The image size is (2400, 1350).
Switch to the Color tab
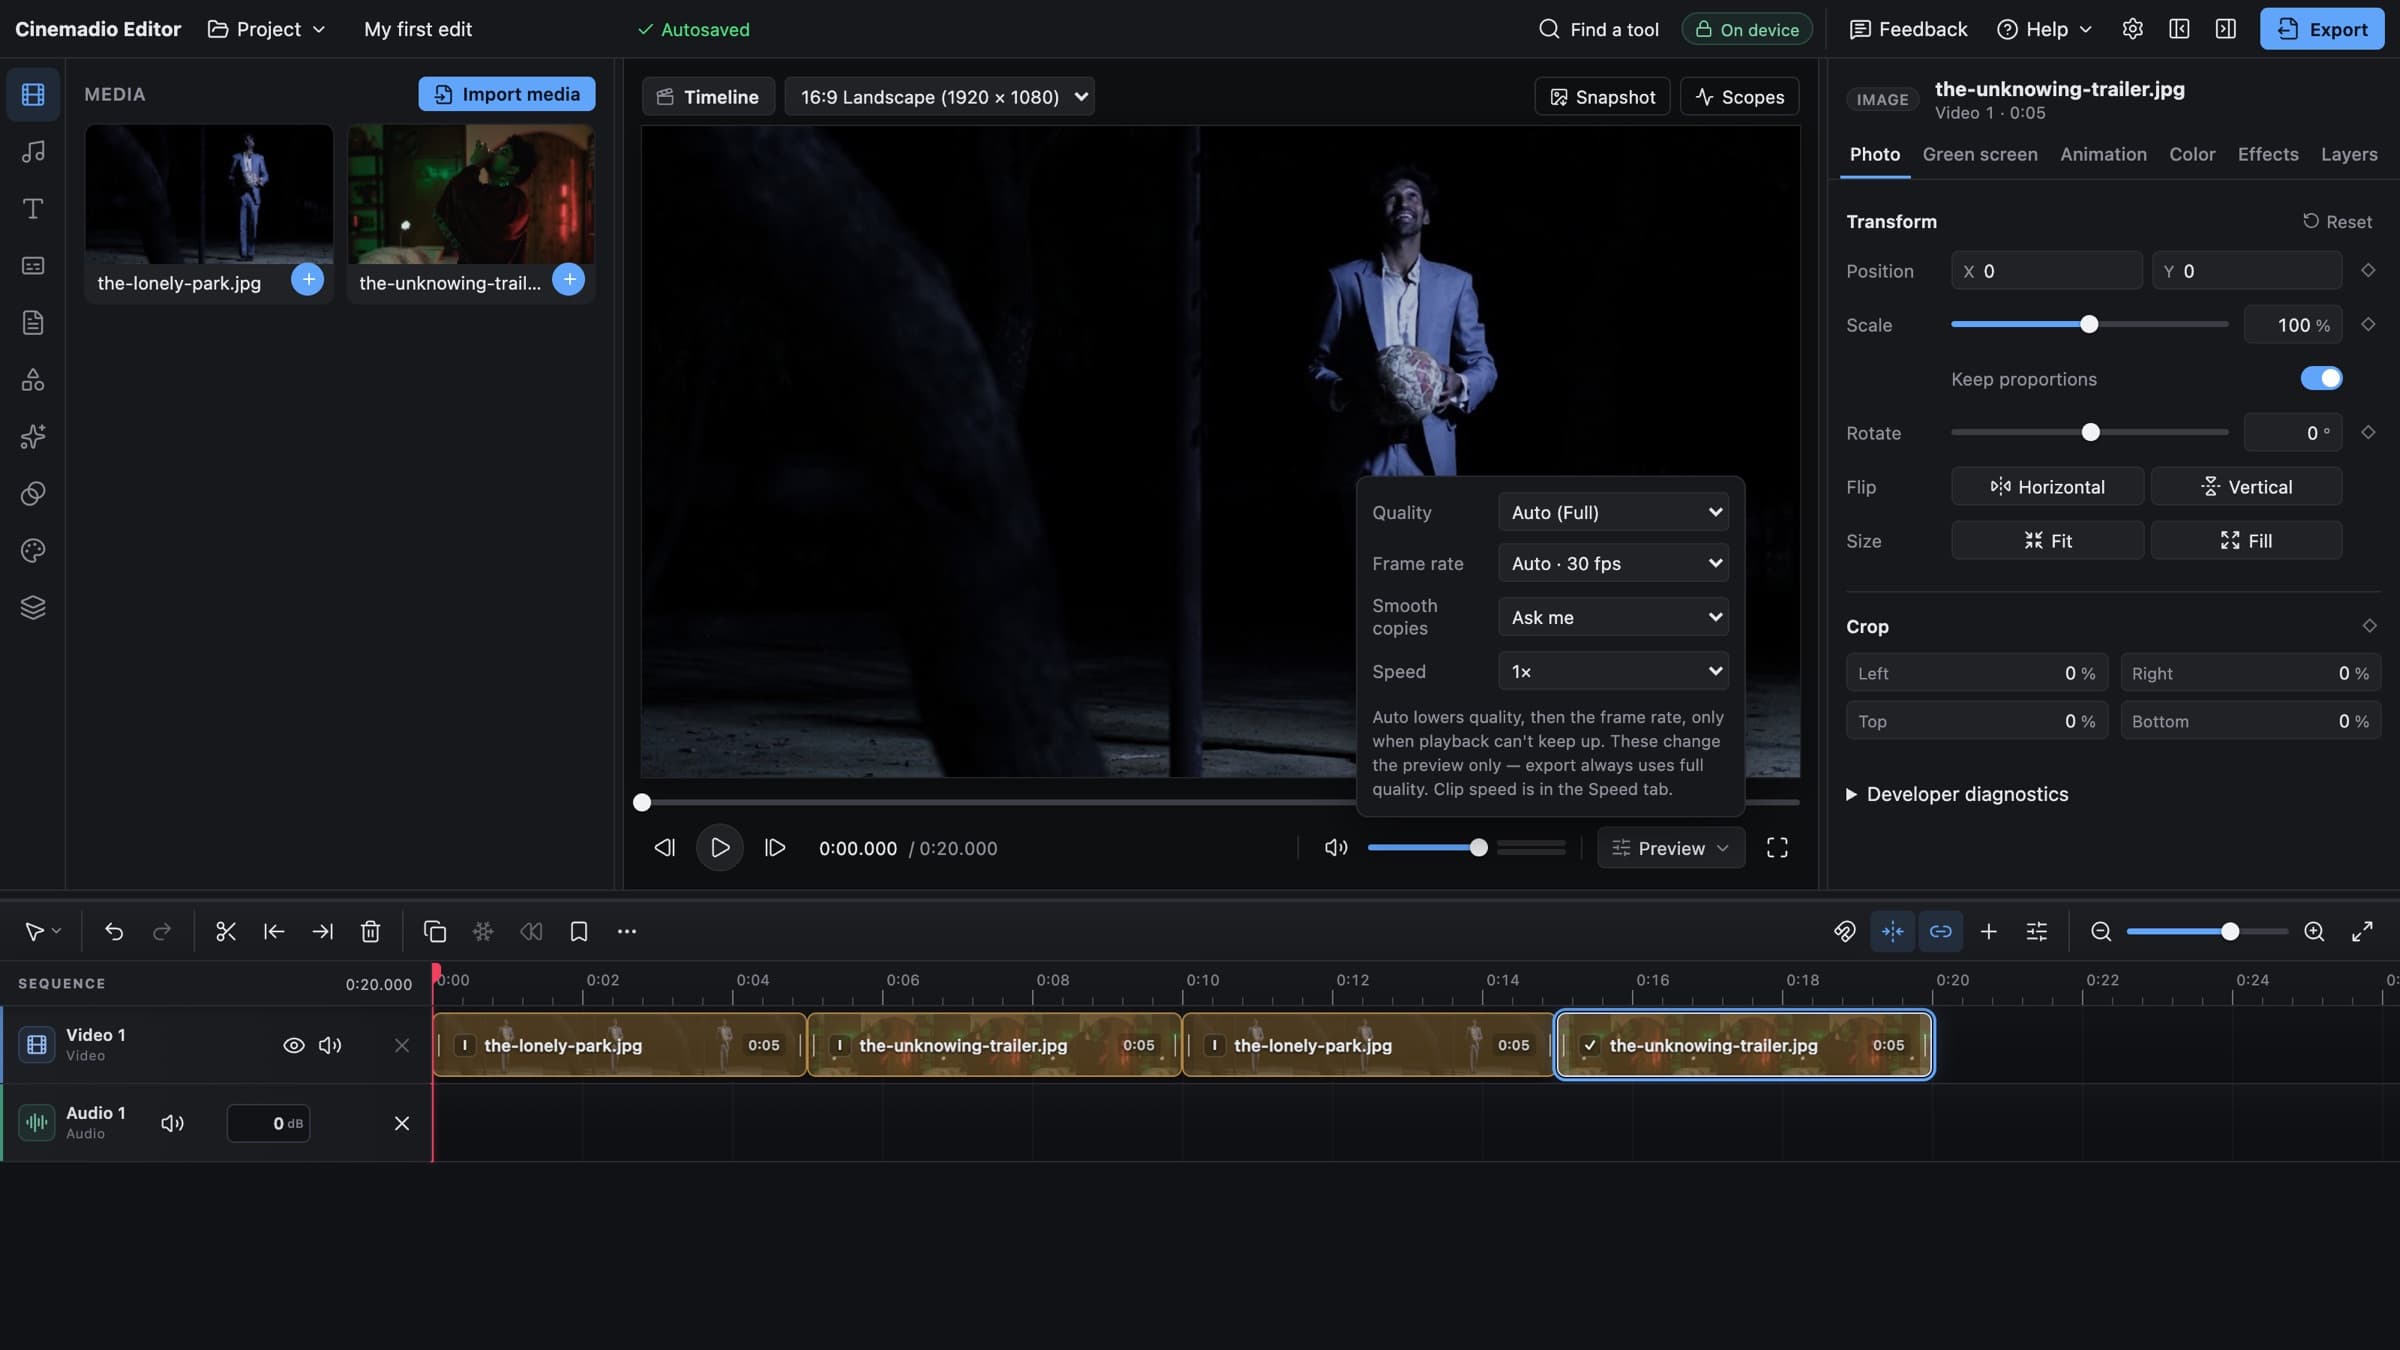click(x=2192, y=155)
